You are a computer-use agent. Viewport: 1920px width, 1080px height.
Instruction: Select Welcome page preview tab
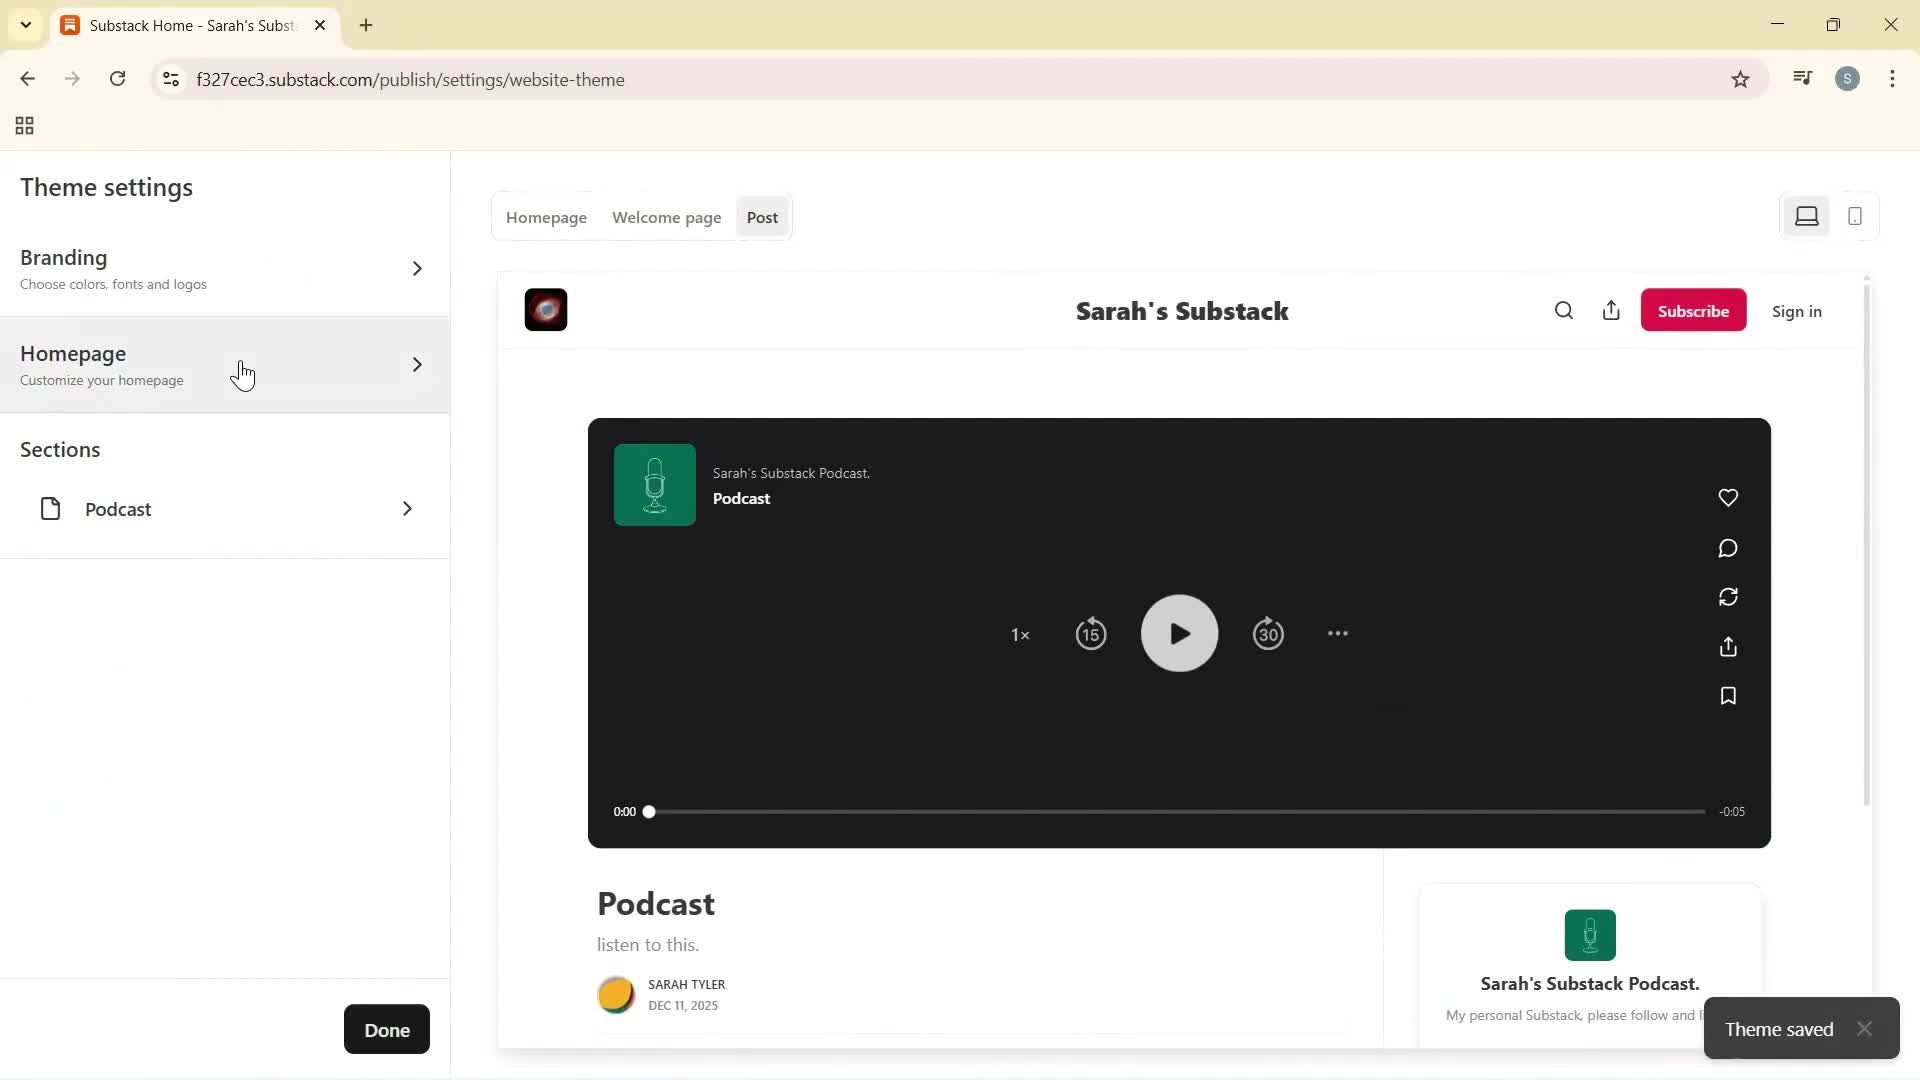(666, 218)
